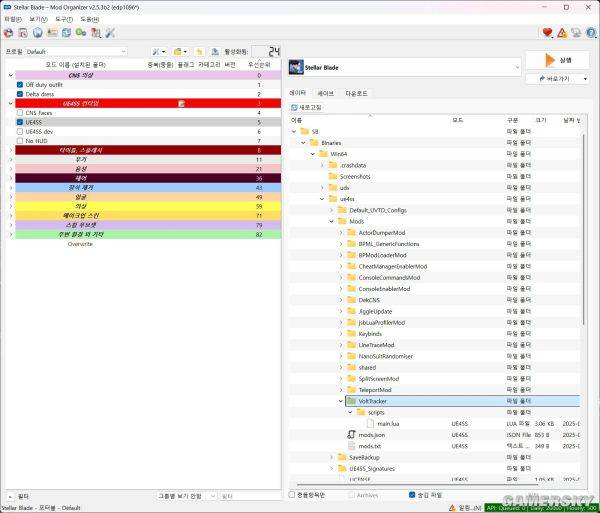Click the mod list tools icon beside the profile
Viewport: 600px width, 513px height.
[x=159, y=52]
